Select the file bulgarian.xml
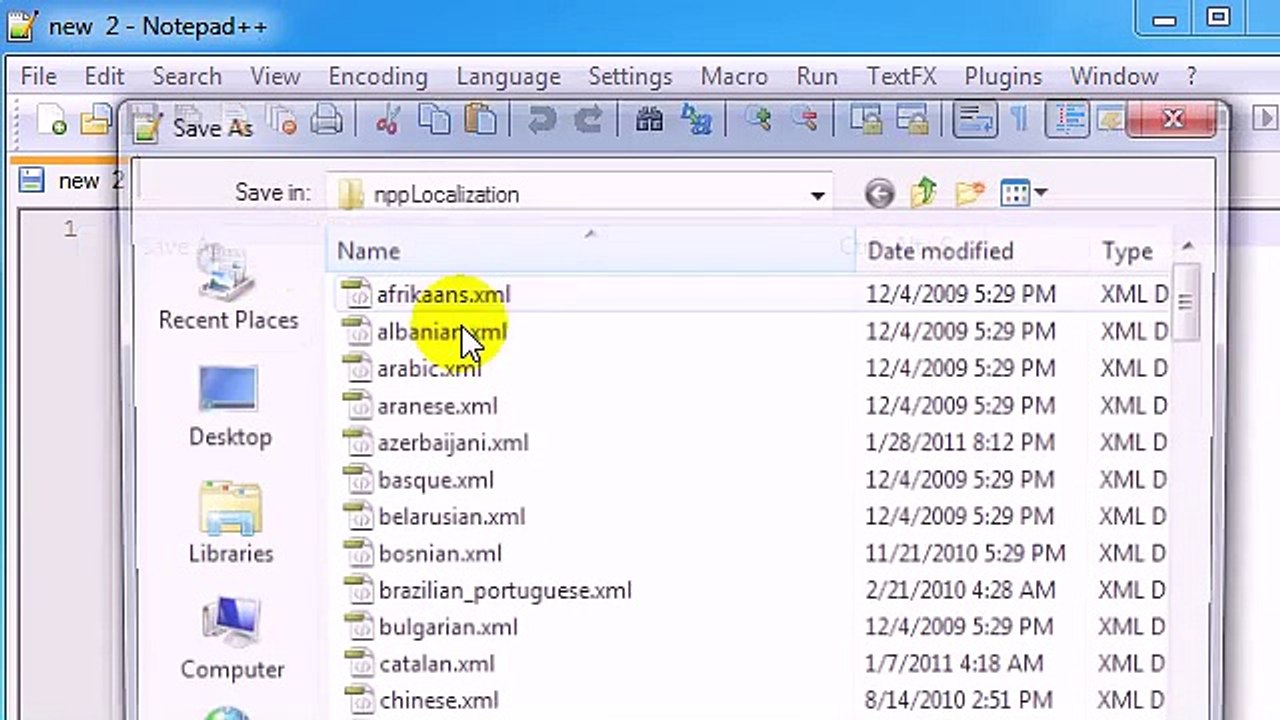 click(x=448, y=627)
